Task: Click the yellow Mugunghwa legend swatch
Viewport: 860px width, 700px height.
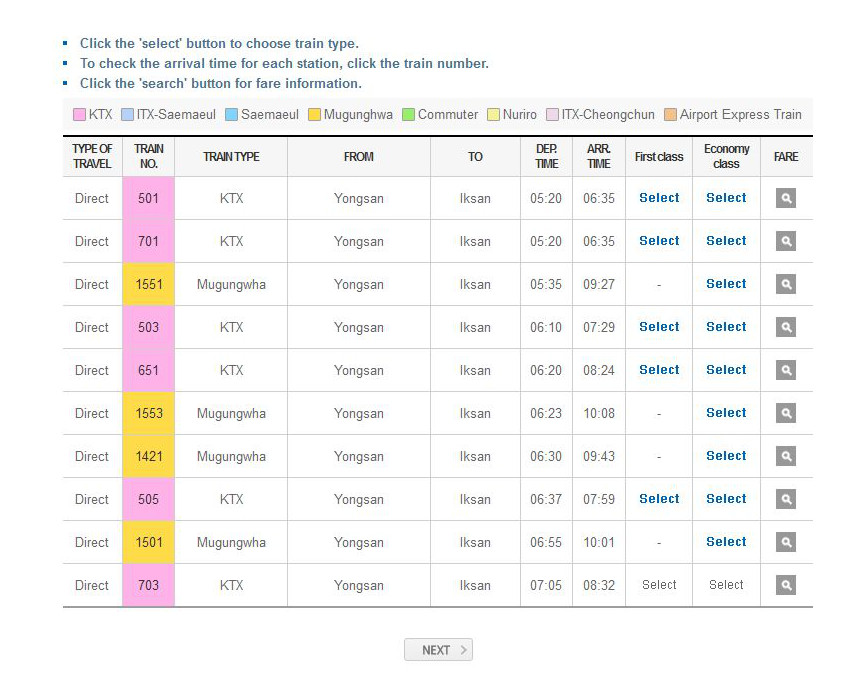Action: (x=315, y=115)
